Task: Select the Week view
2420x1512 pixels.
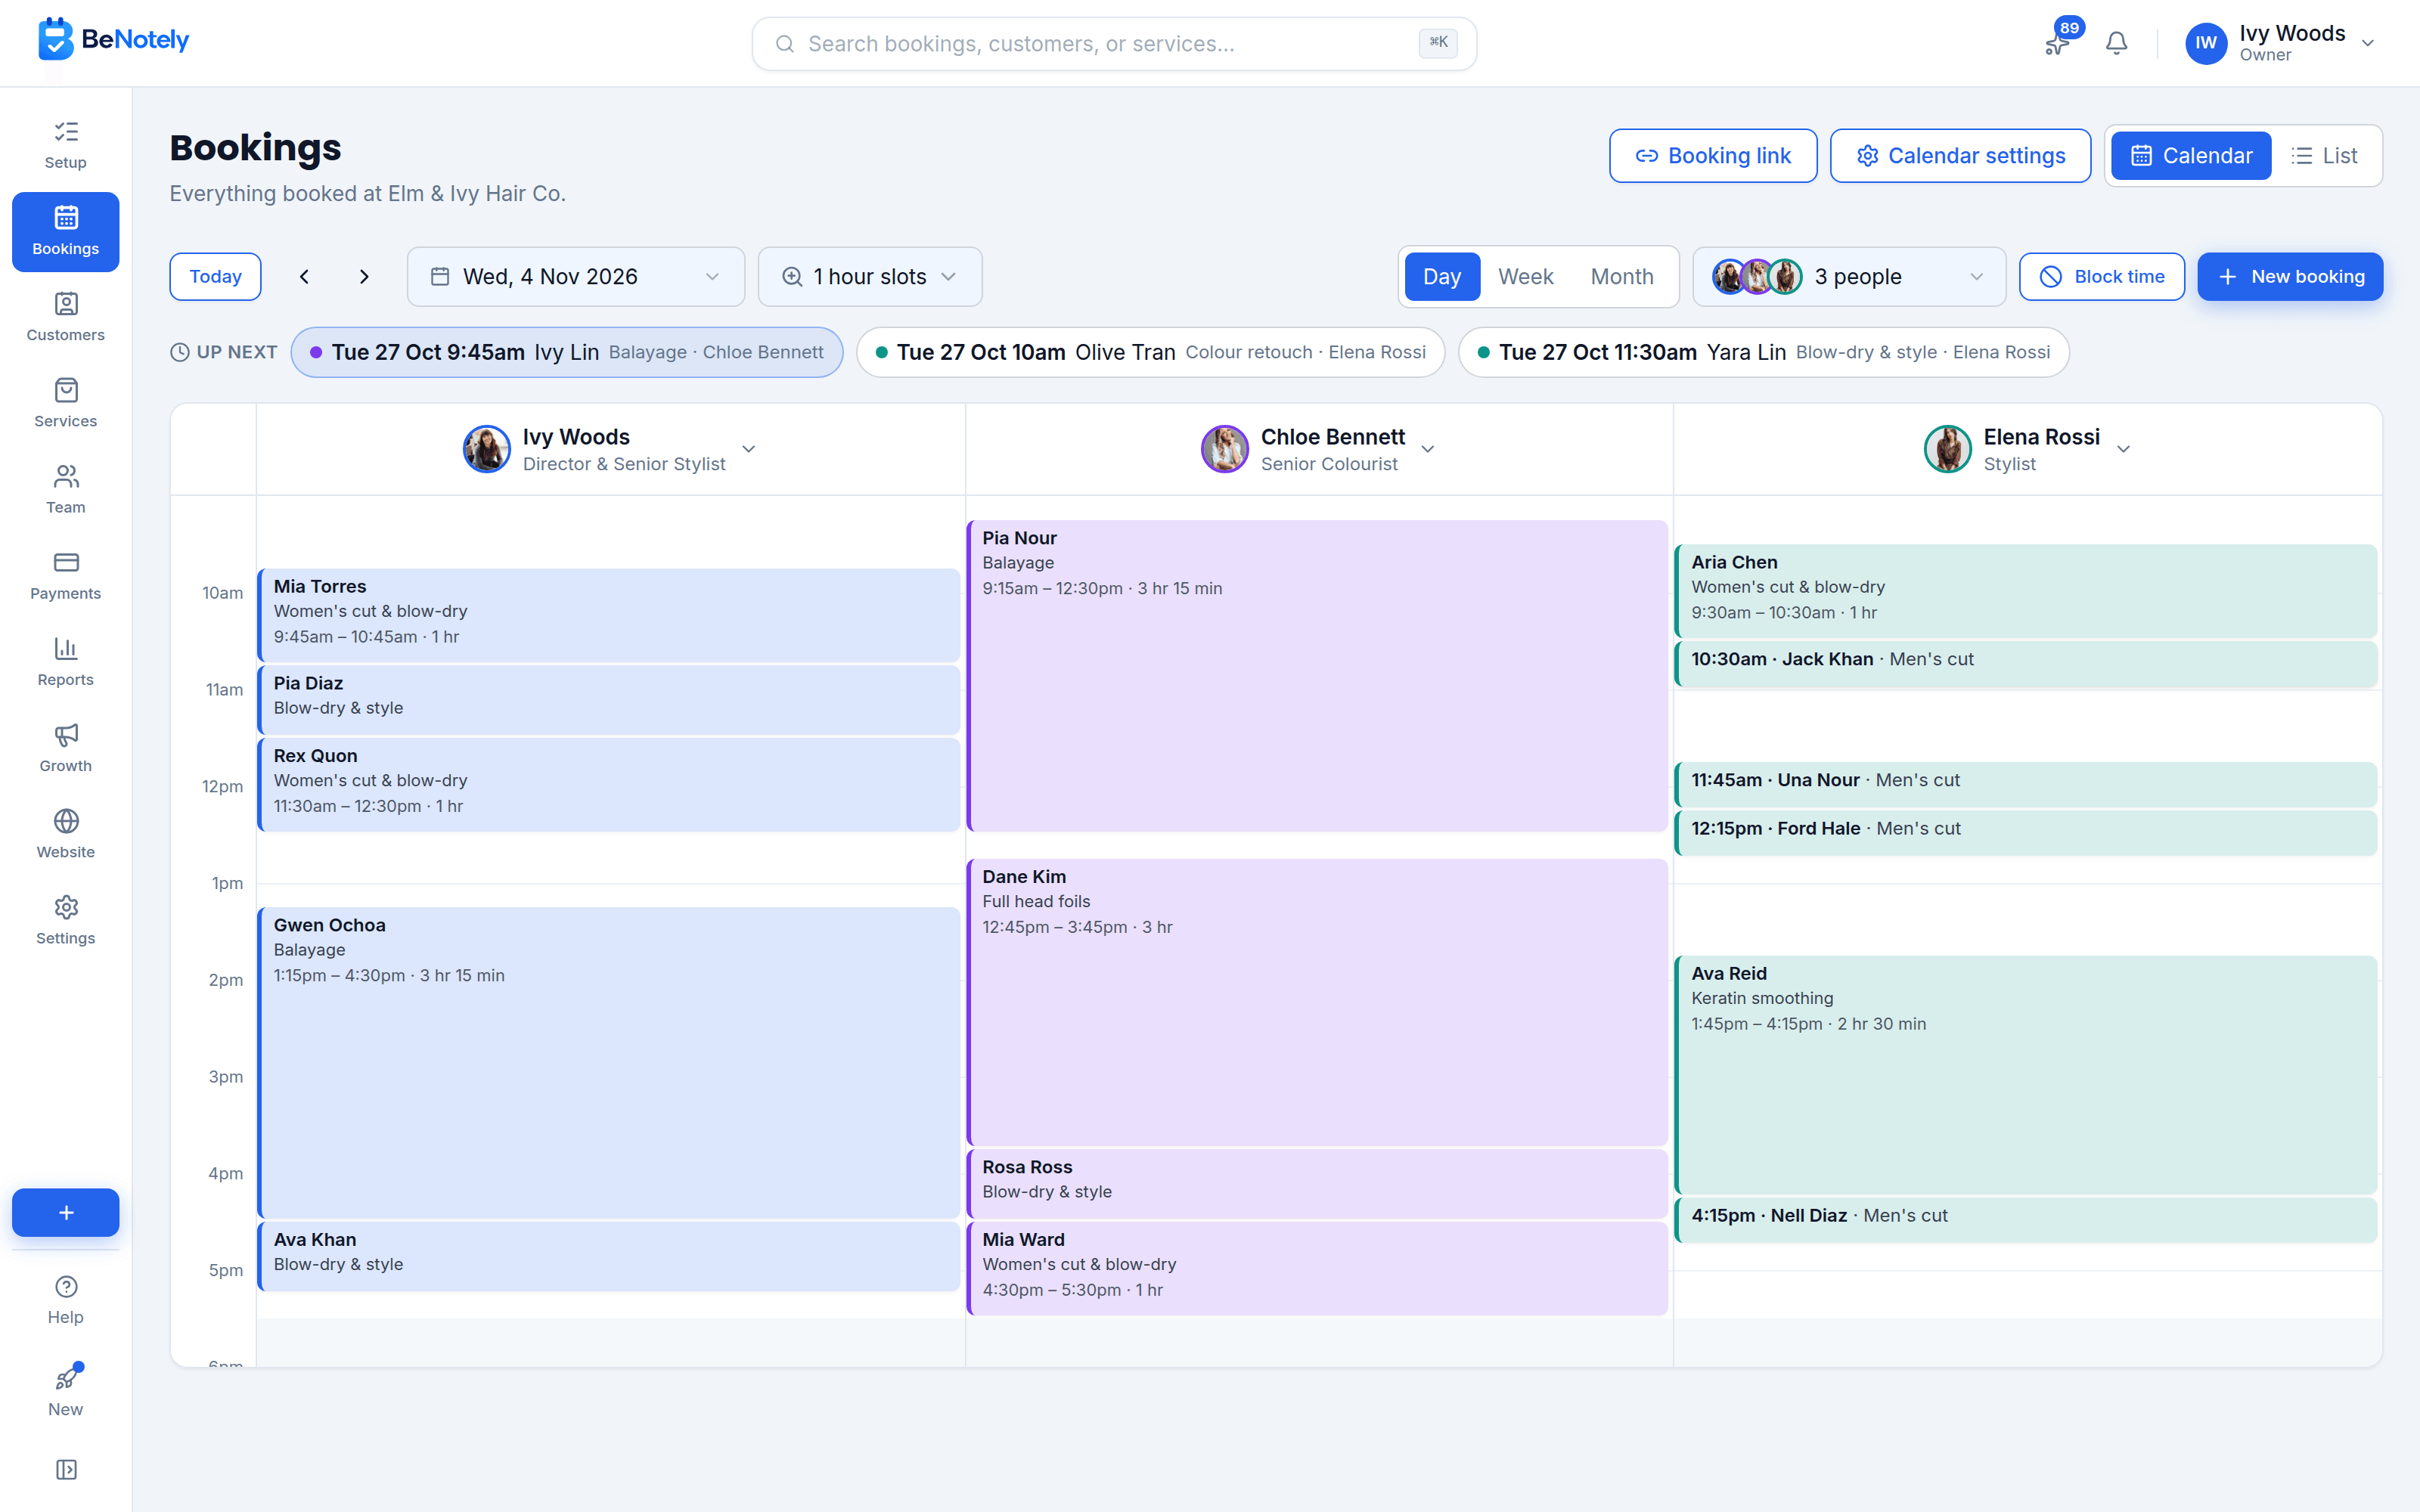Action: coord(1525,277)
